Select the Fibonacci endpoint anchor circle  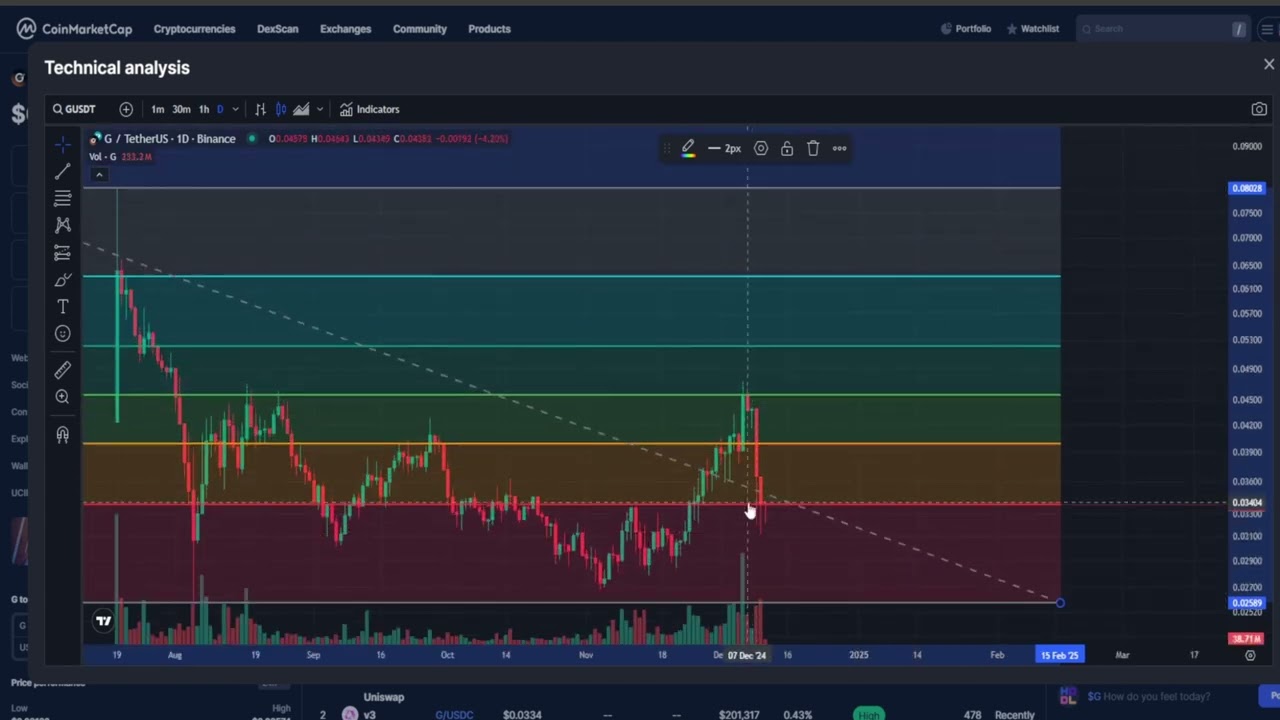[1060, 602]
